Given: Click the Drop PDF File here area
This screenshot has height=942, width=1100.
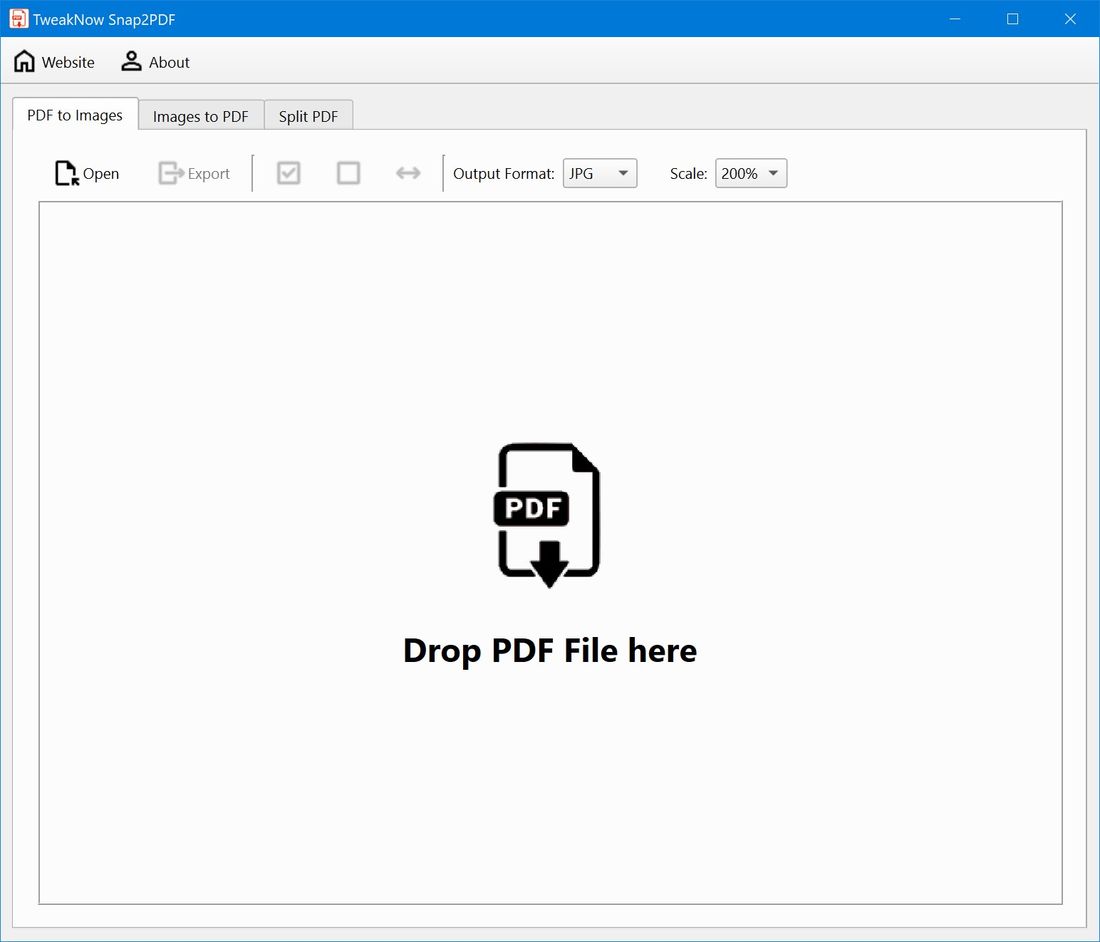Looking at the screenshot, I should (549, 650).
